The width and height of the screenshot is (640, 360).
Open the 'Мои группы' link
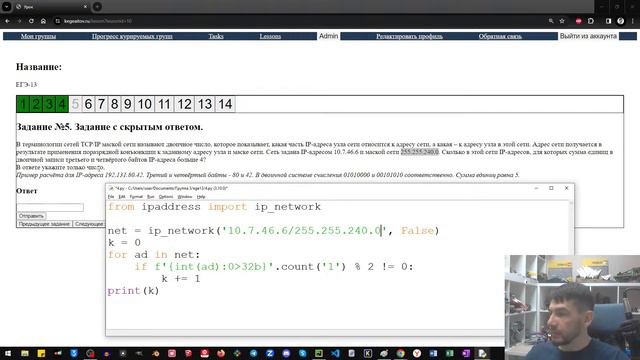point(38,36)
